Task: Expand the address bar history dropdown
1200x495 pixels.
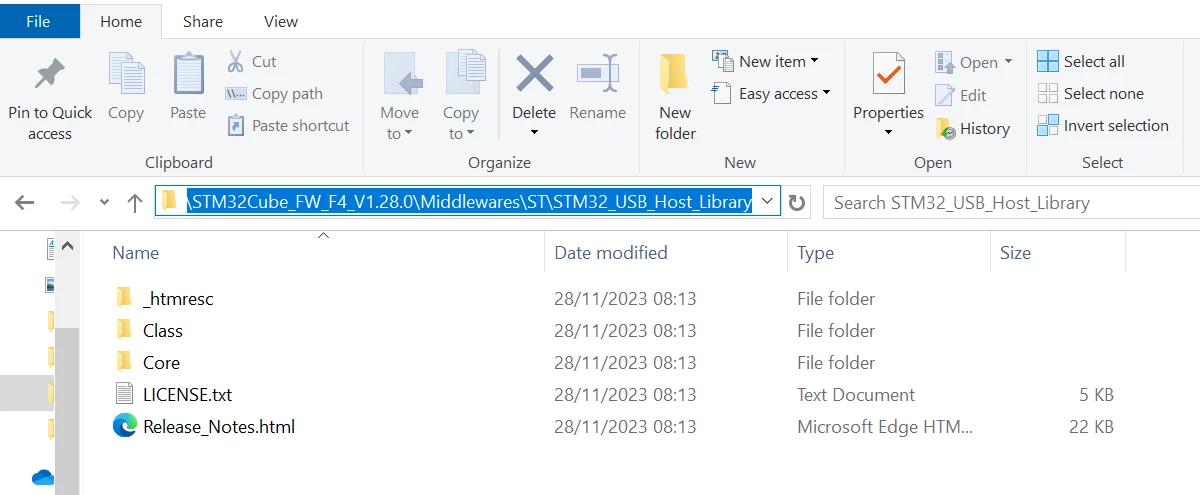Action: pos(767,201)
